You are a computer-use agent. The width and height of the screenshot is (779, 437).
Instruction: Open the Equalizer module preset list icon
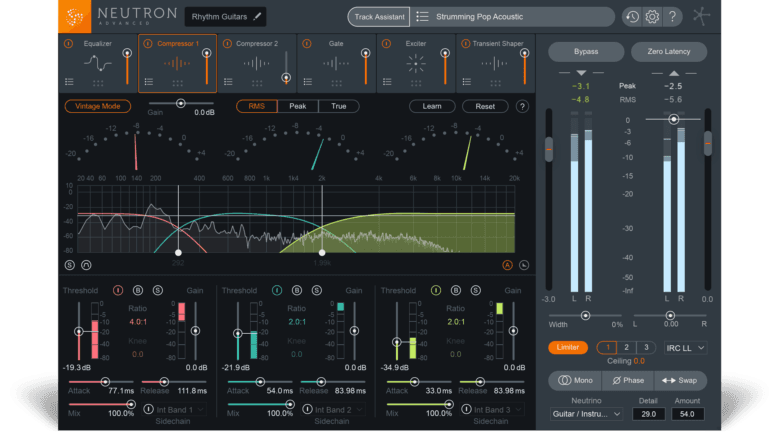70,81
